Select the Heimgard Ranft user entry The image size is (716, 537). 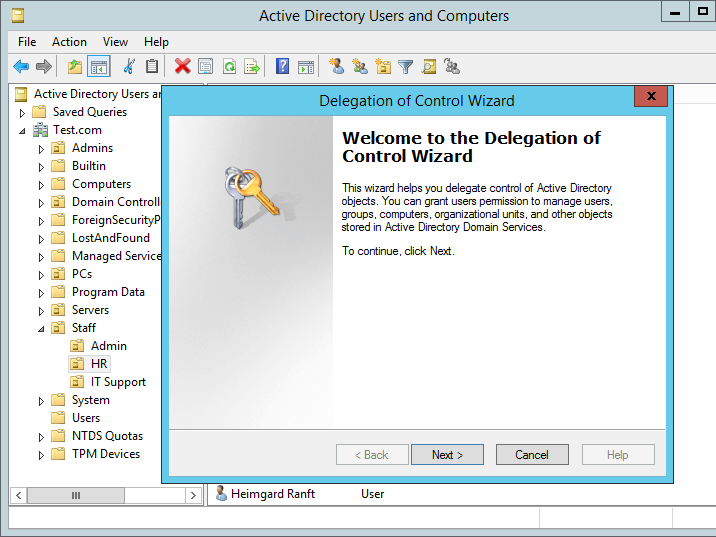pos(273,494)
